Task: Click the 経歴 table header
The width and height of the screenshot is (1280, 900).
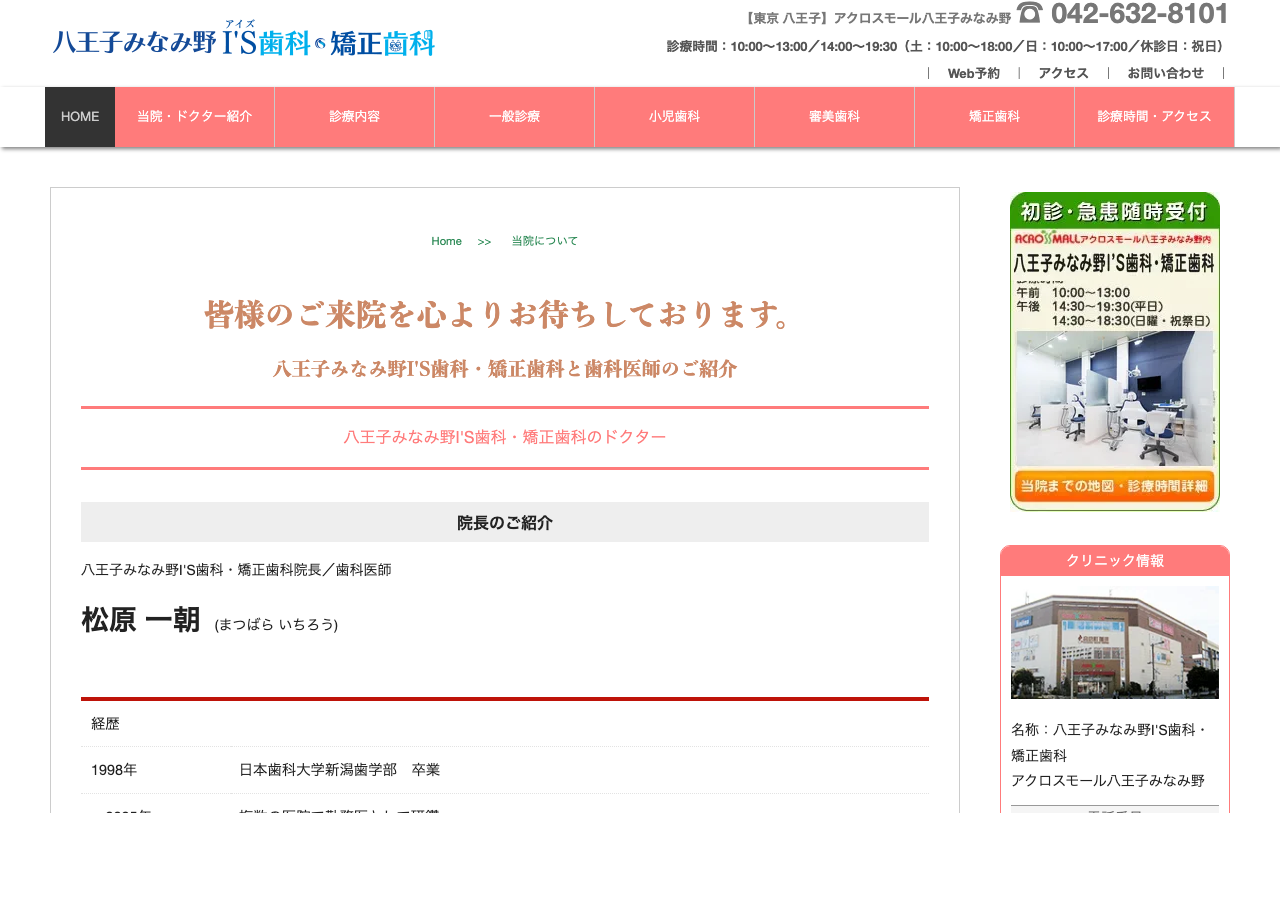Action: [x=505, y=724]
